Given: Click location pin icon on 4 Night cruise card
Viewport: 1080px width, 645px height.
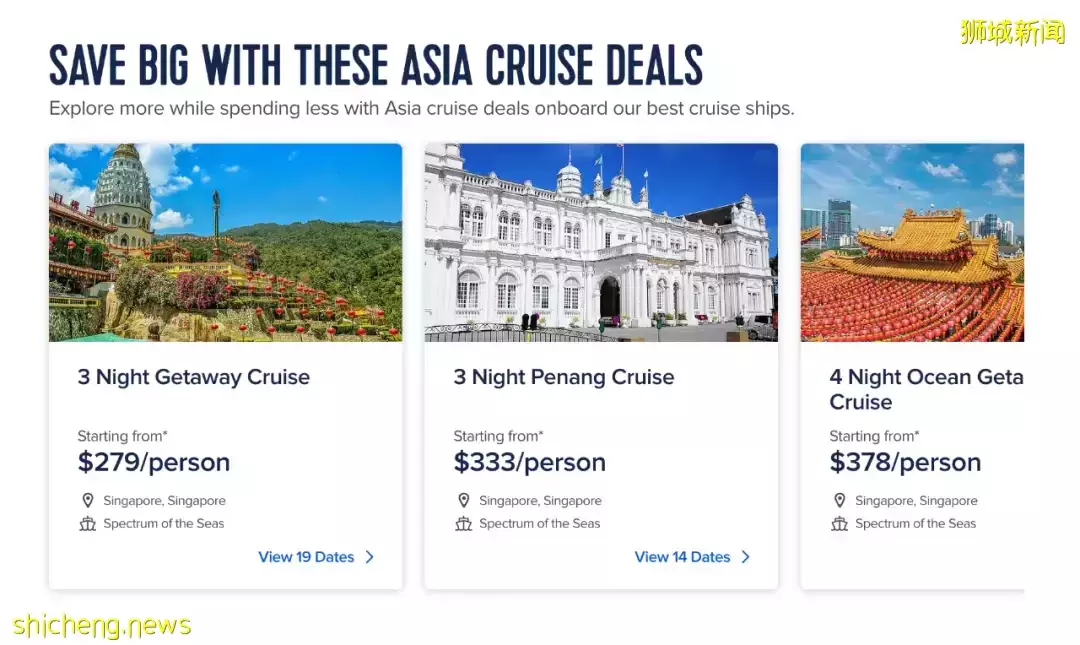Looking at the screenshot, I should pyautogui.click(x=840, y=500).
